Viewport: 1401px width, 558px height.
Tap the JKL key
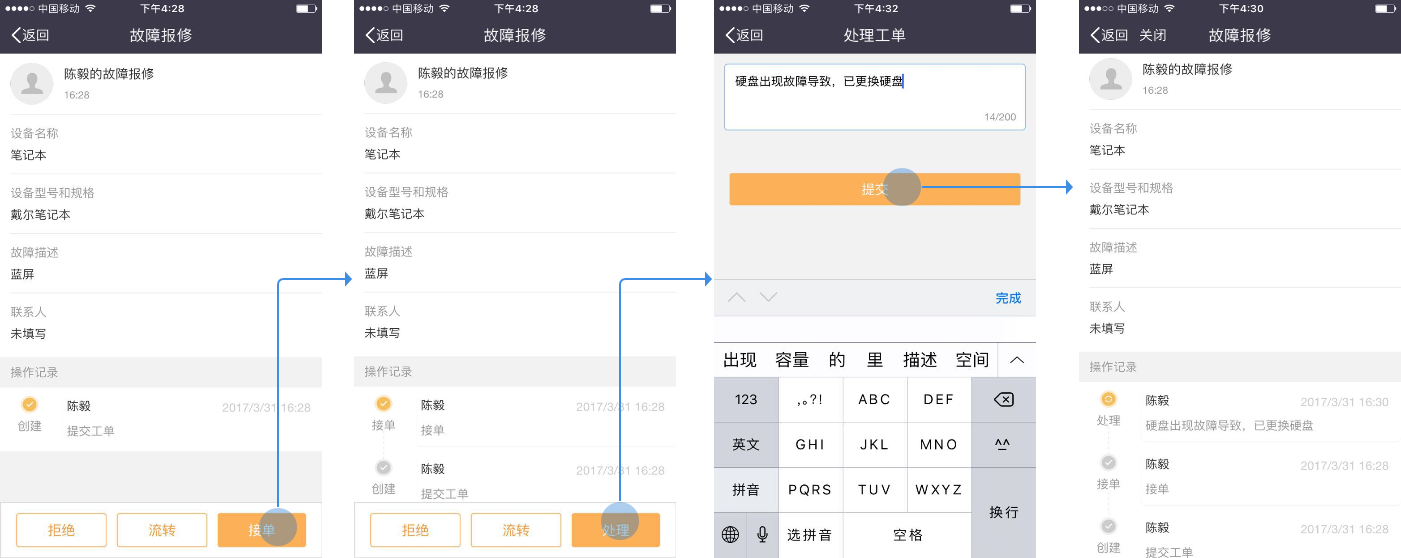(875, 445)
